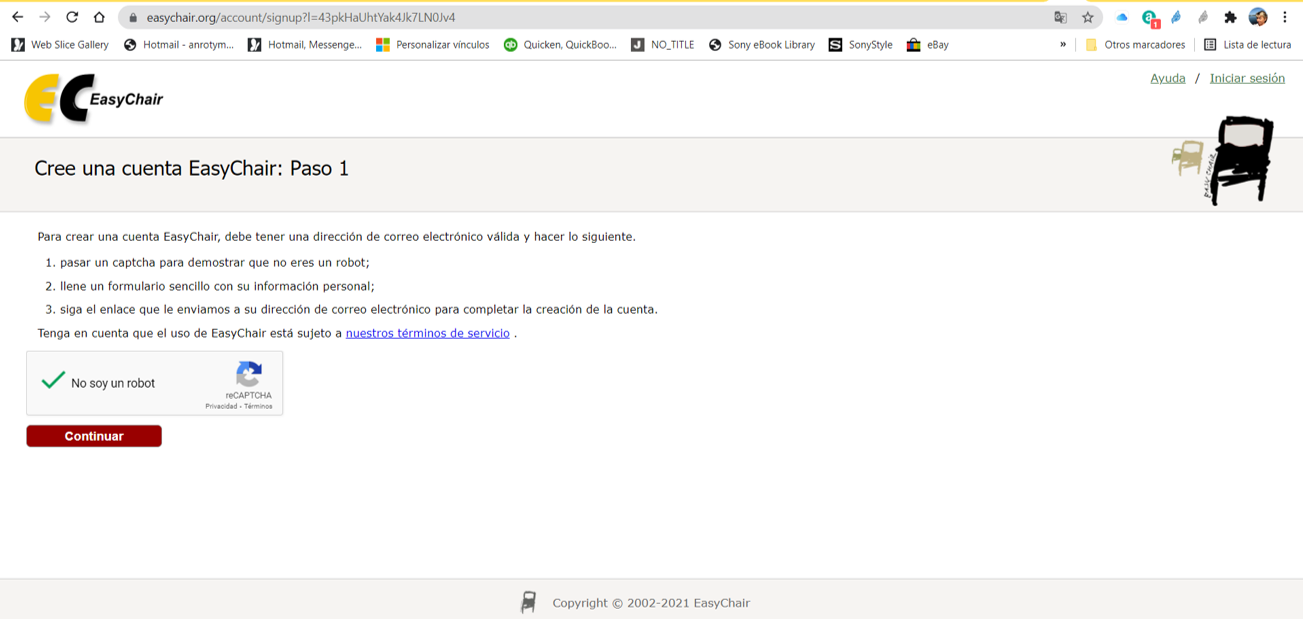Open the Sony eBook Library bookmark

click(x=762, y=45)
